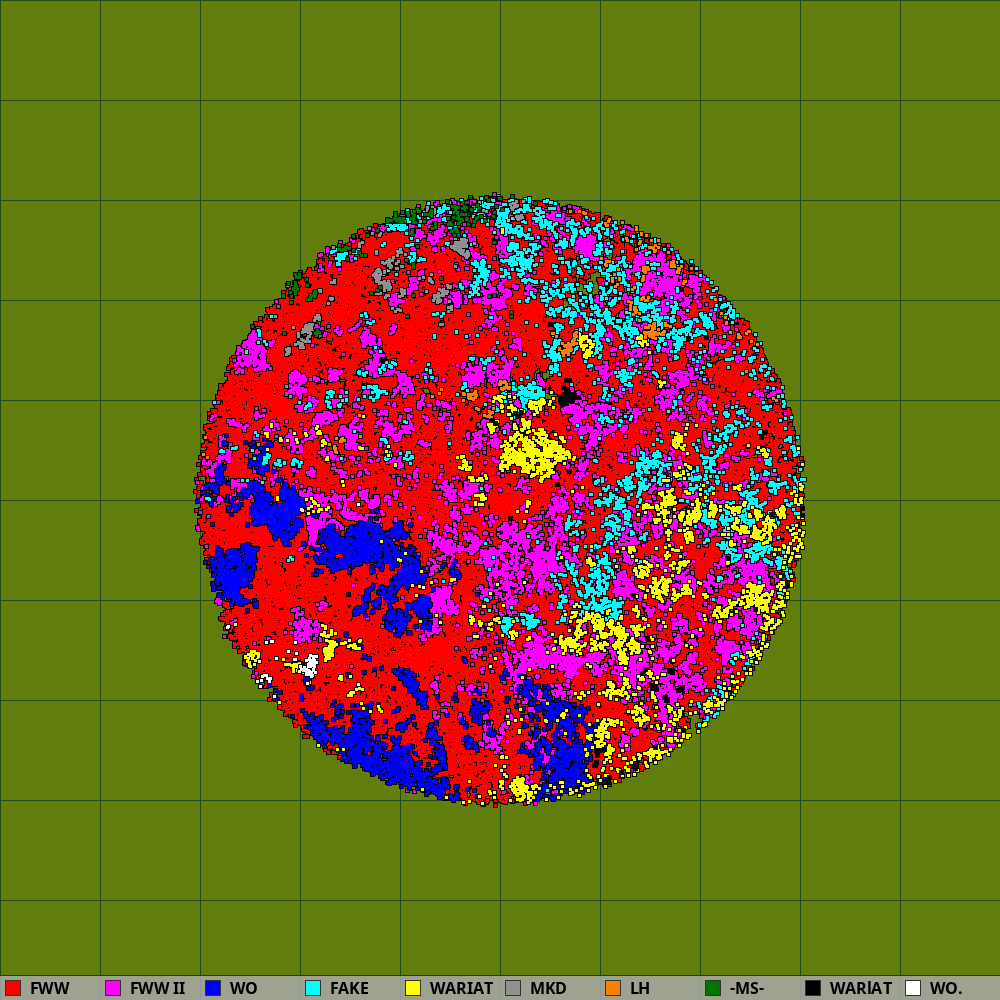This screenshot has width=1000, height=1000.
Task: Select the magenta FWW II swatch
Action: coord(113,988)
